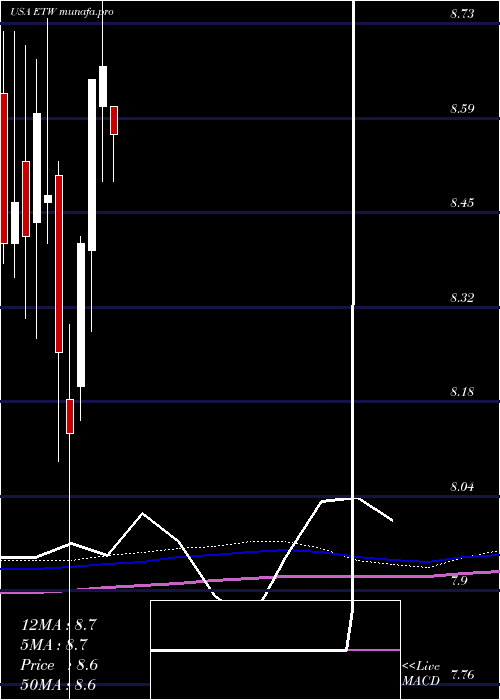500x700 pixels.
Task: Click the <<Live MACD label
Action: pos(421,674)
